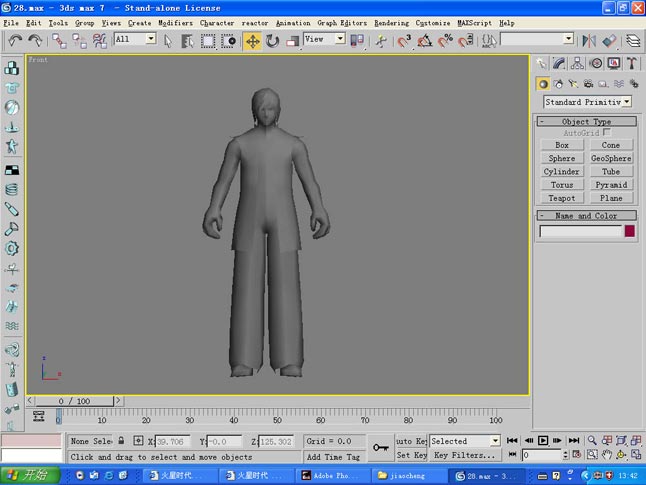The image size is (646, 485).
Task: Open the Graph Editors menu
Action: pos(342,23)
